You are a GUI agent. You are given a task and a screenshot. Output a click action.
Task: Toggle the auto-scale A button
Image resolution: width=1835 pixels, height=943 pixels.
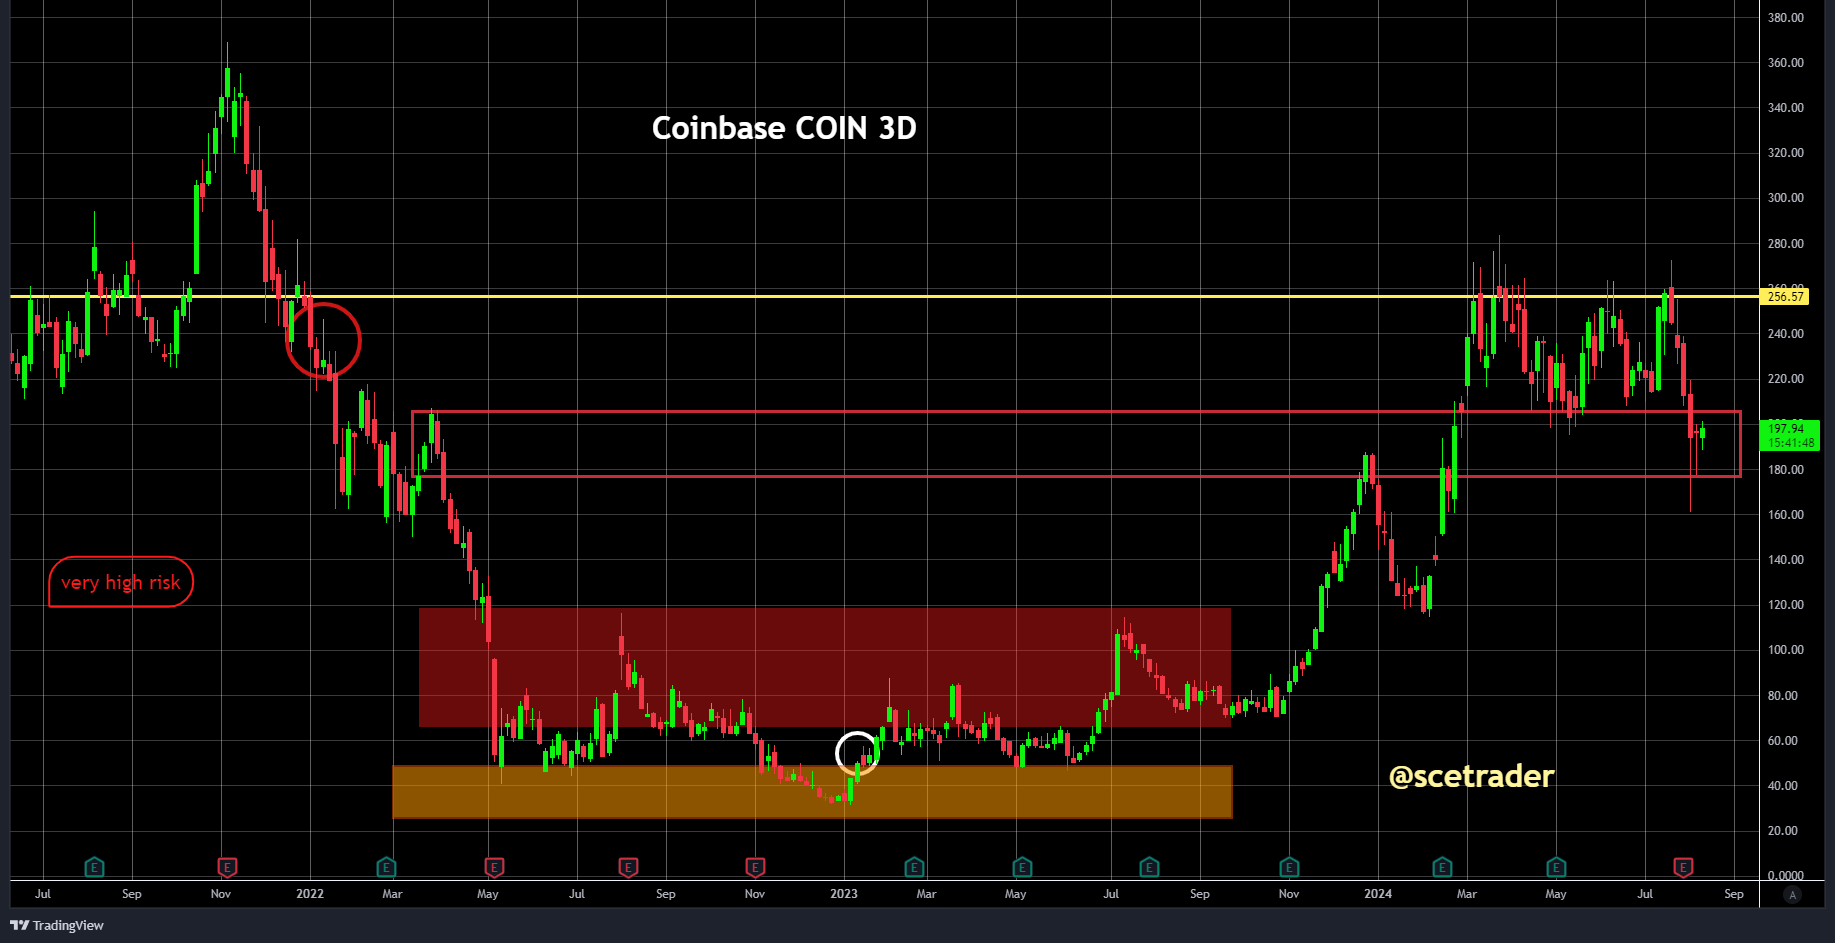[x=1793, y=895]
